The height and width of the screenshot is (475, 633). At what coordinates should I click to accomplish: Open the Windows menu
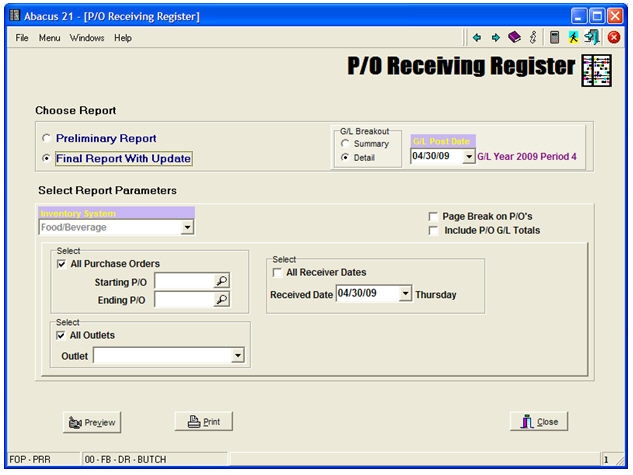pos(87,38)
